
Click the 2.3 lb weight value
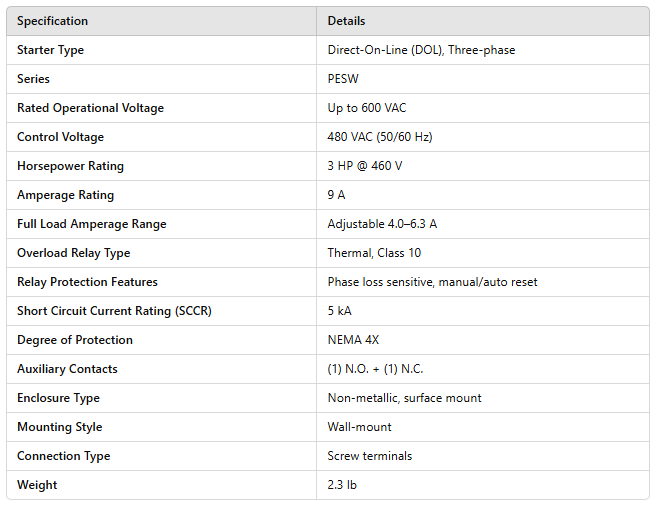pyautogui.click(x=342, y=485)
